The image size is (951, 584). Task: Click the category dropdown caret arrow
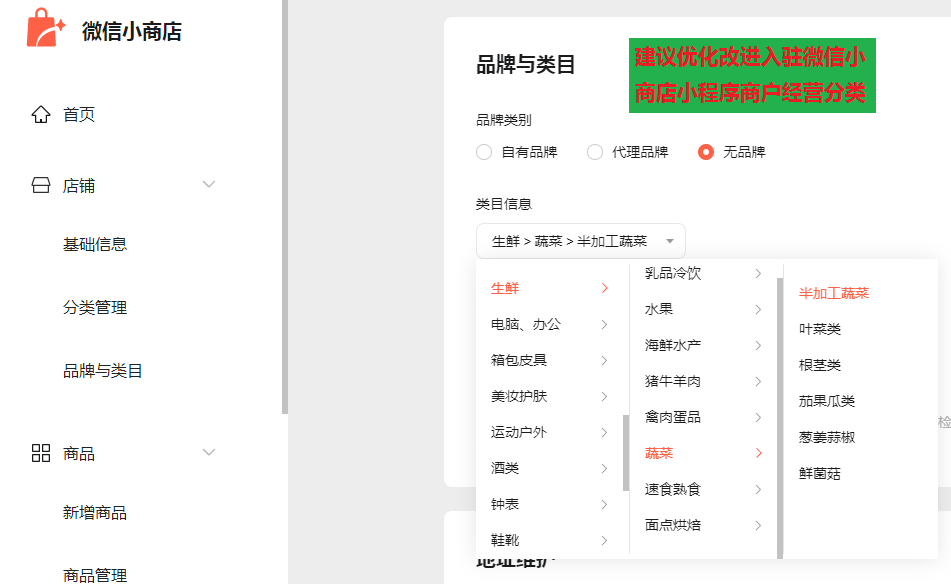670,241
